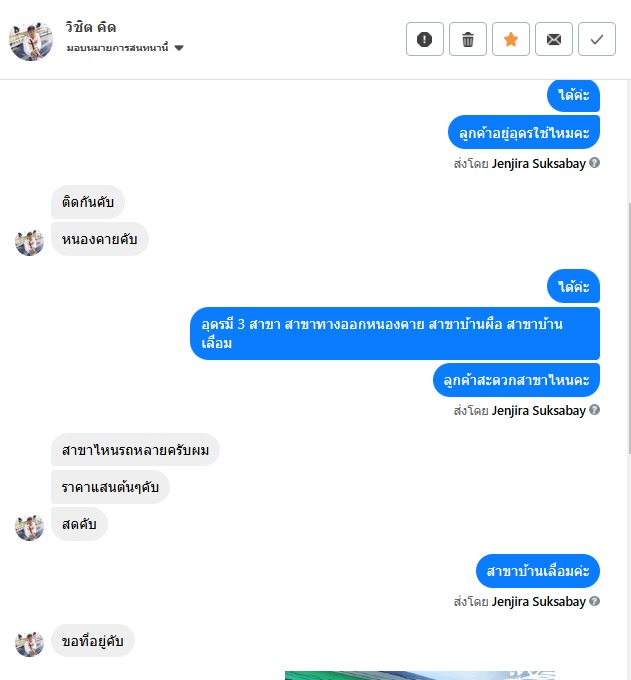Mark conversation unread with envelope icon

point(553,39)
